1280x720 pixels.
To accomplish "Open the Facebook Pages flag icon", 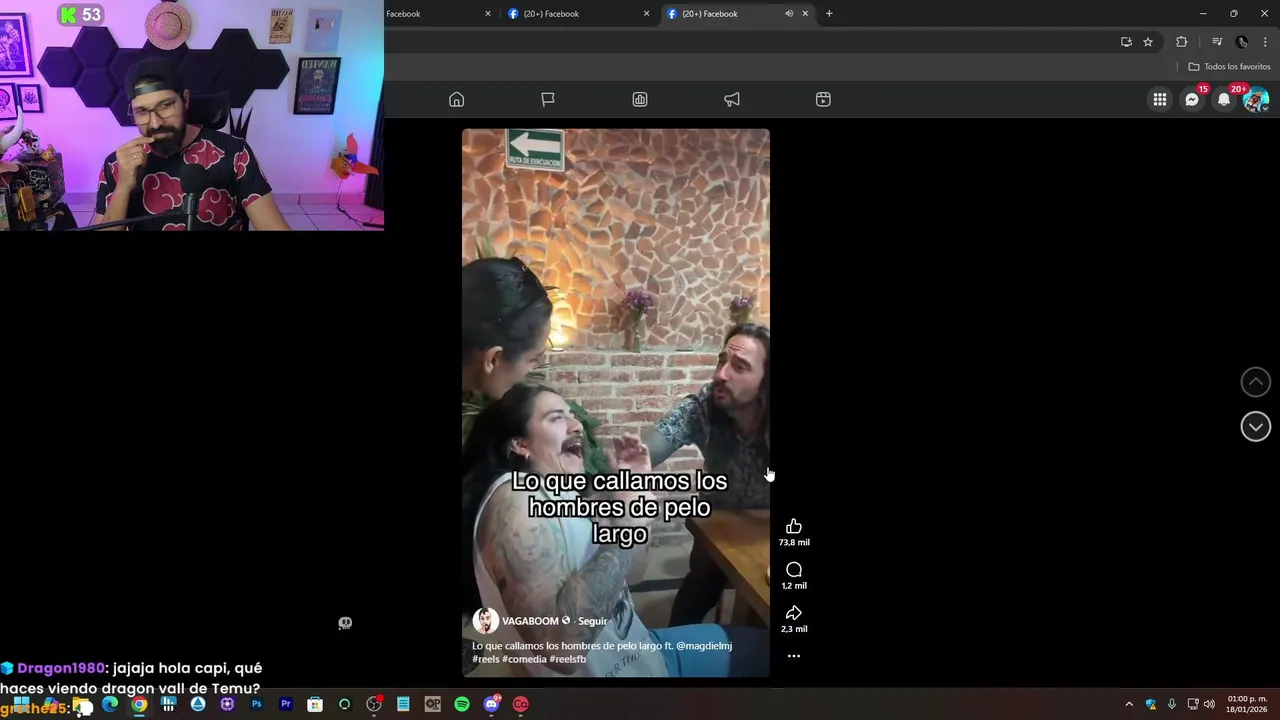I will (548, 99).
